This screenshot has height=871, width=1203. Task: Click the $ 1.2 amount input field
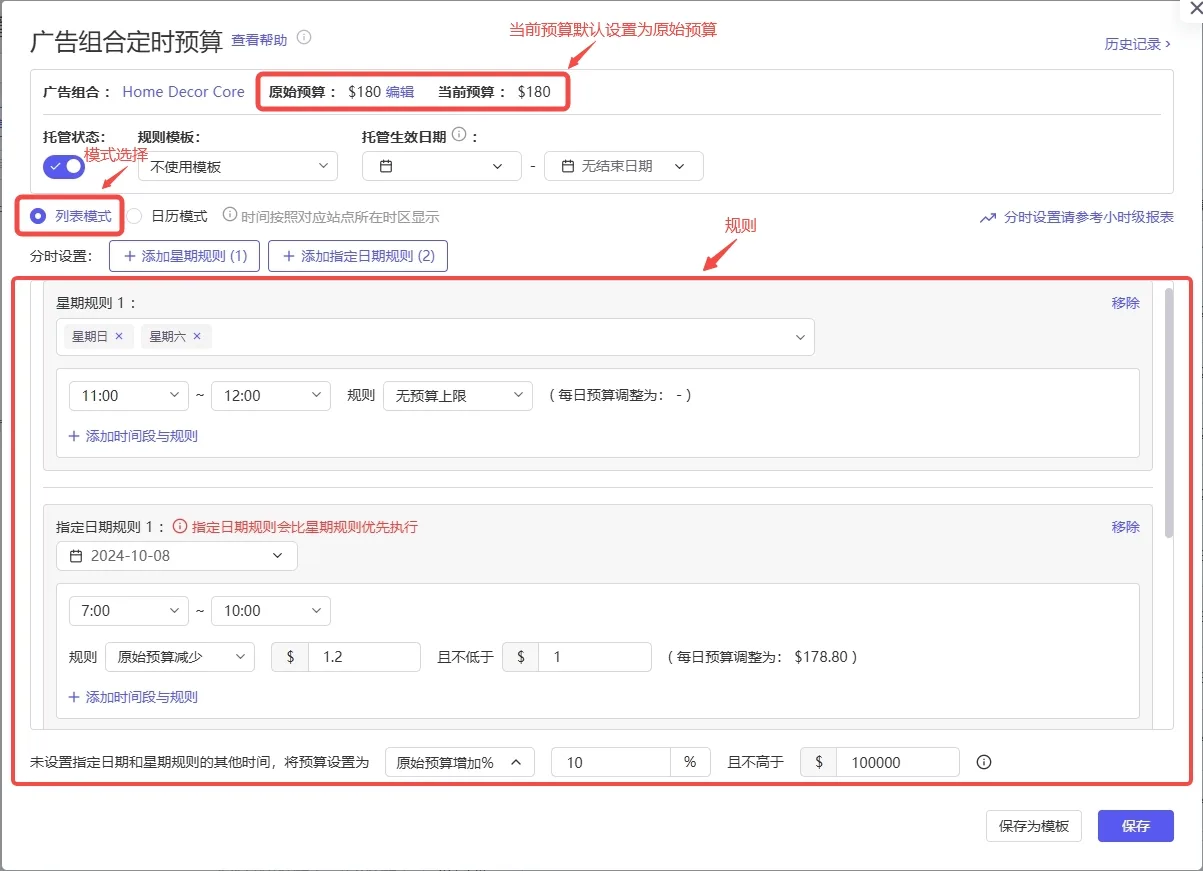(364, 657)
